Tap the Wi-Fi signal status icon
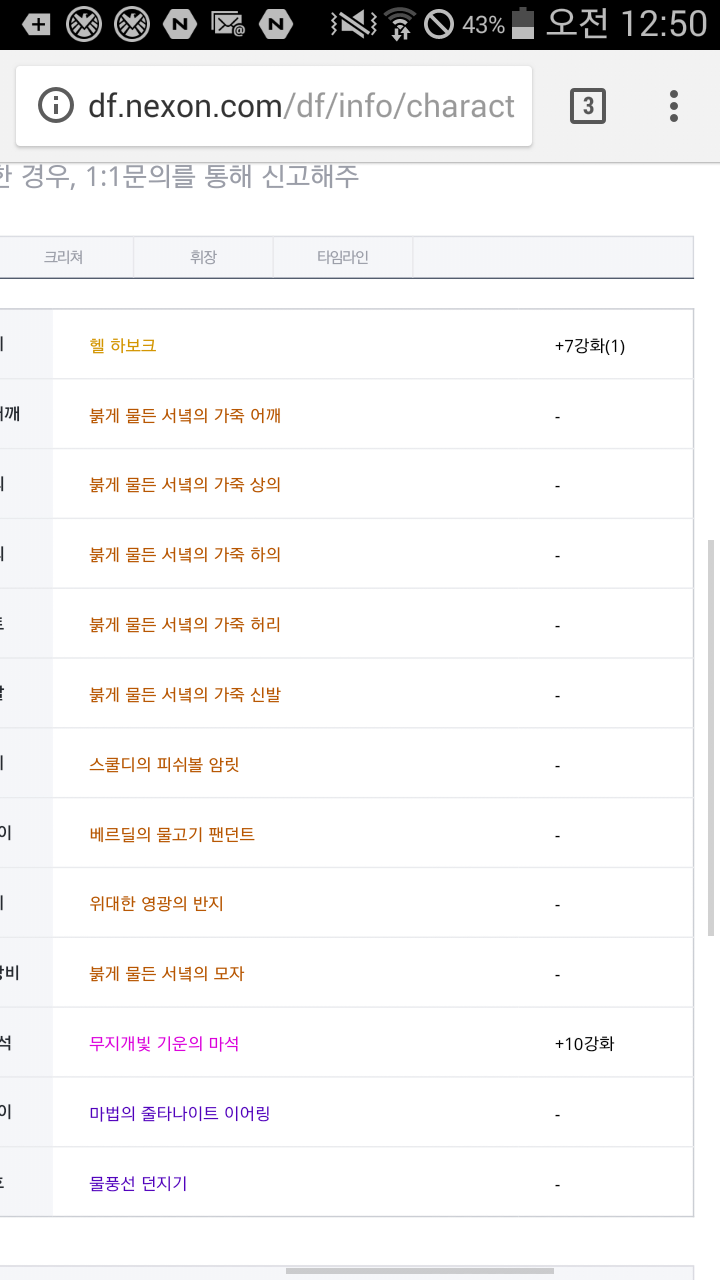 (400, 23)
